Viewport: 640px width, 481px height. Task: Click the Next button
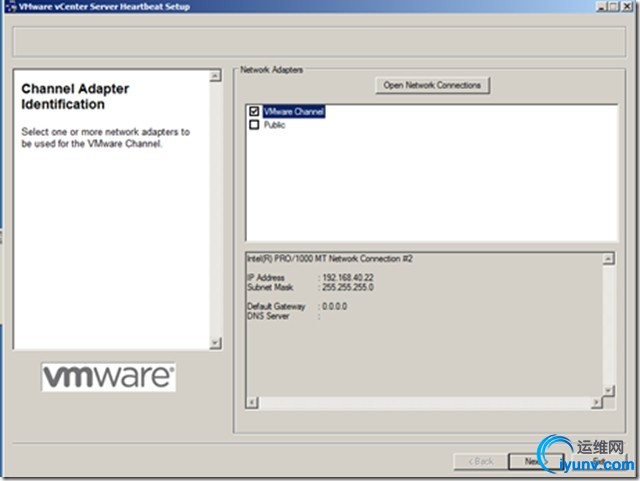pos(536,461)
